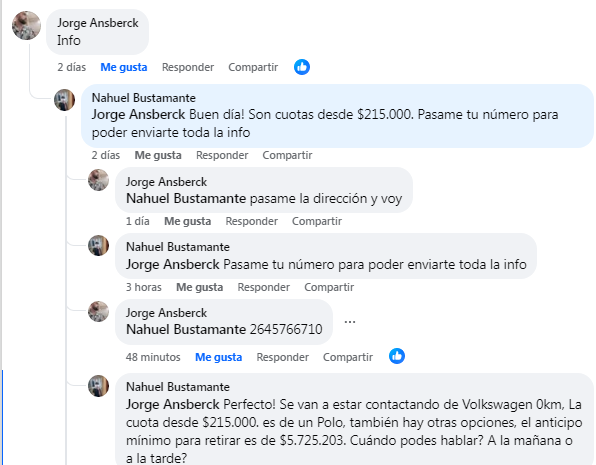Click 'Compartir' under the 48 minutos comment

pos(348,357)
